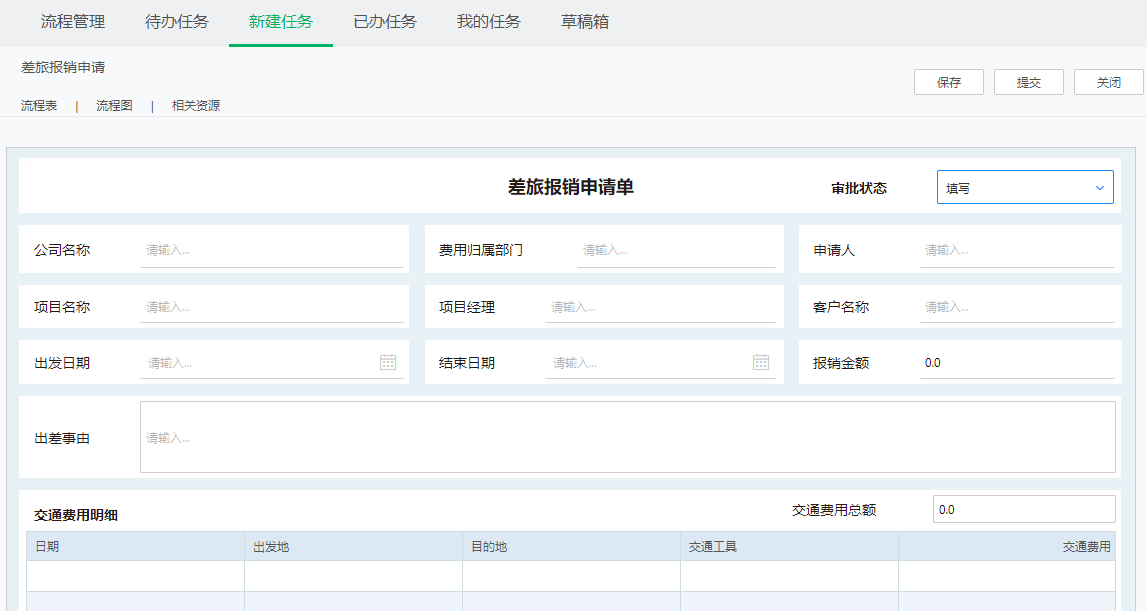Screen dimensions: 1147x611
Task: Submit the form with 提交 button
Action: click(x=1028, y=83)
